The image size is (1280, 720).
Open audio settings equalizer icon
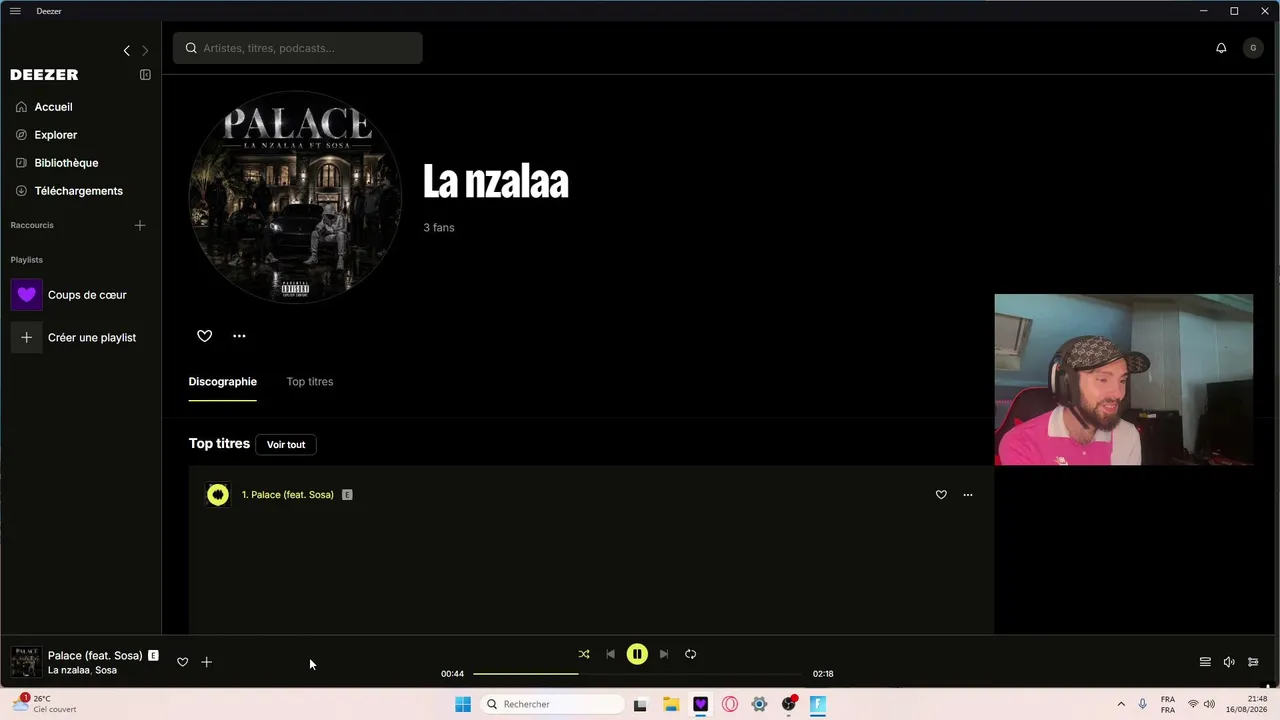click(x=1253, y=662)
